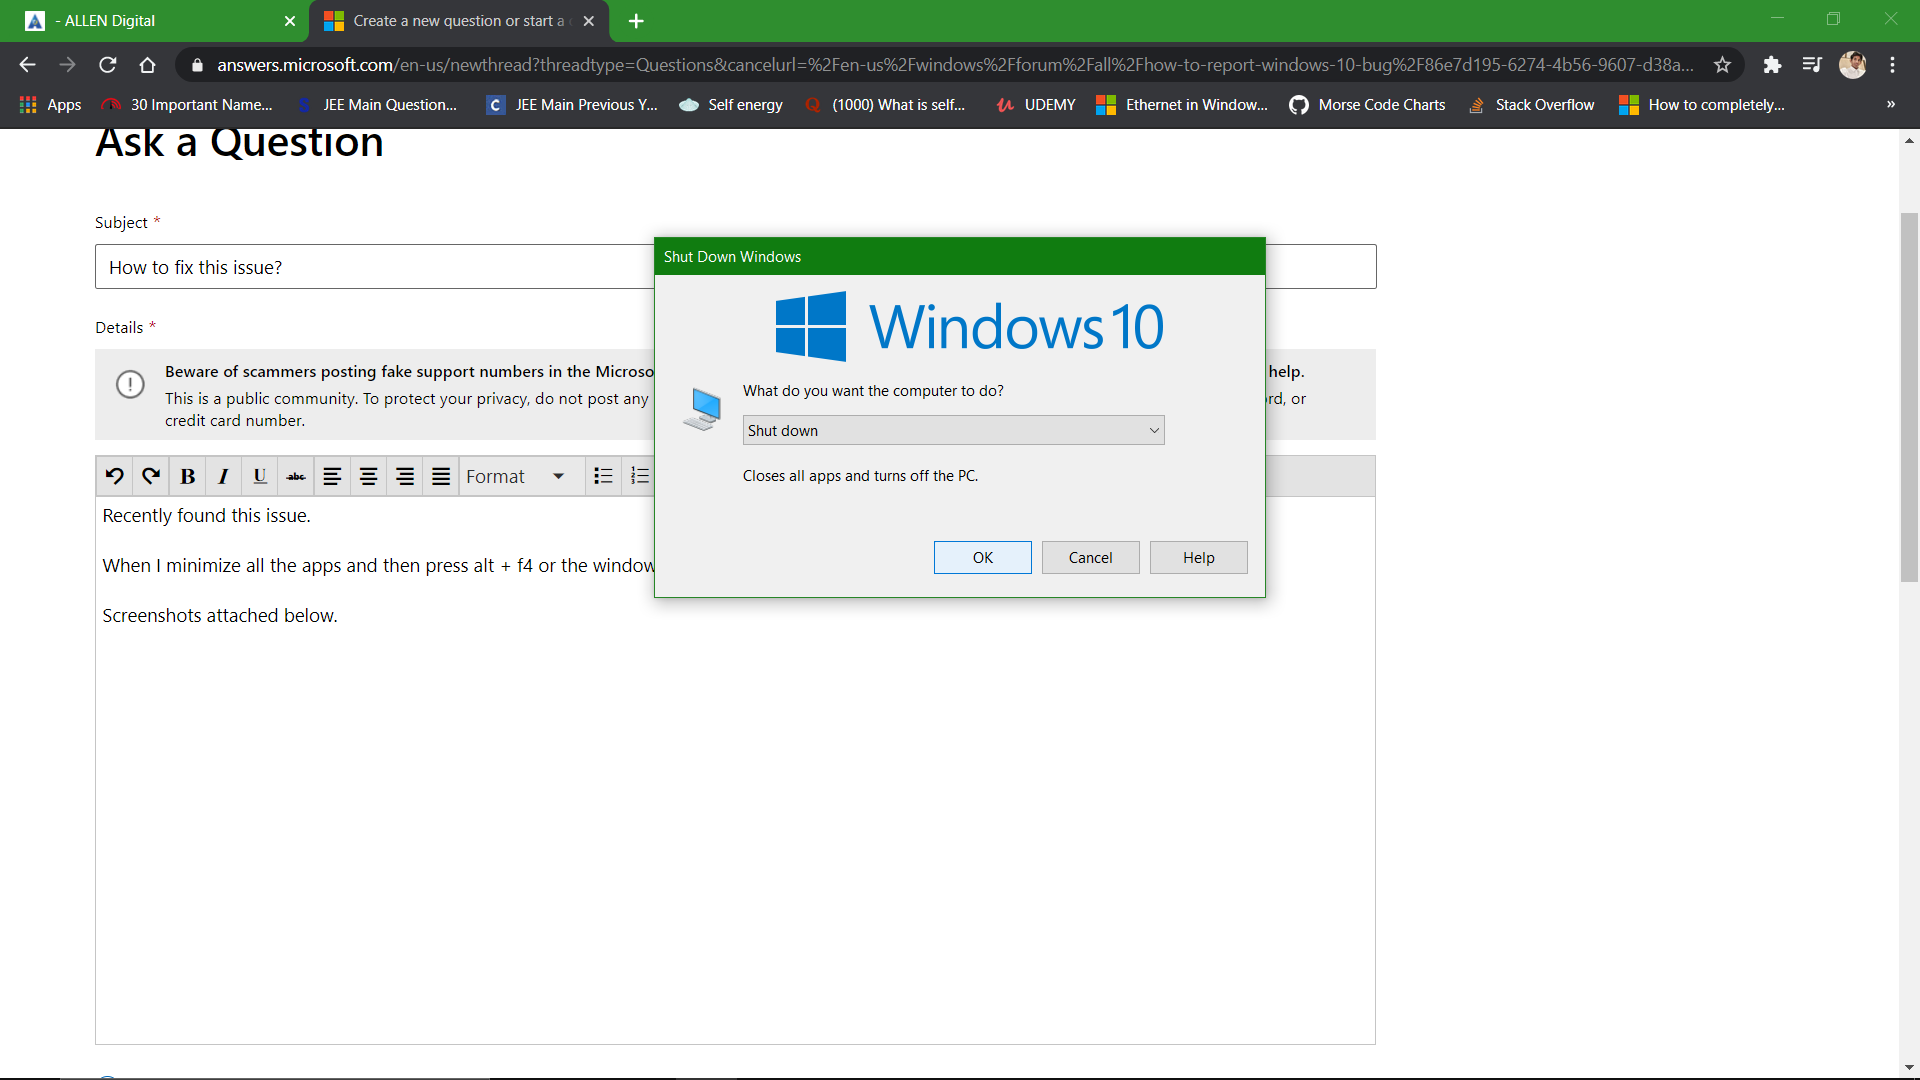Go to the browser Home page
Image resolution: width=1920 pixels, height=1080 pixels.
pos(147,65)
